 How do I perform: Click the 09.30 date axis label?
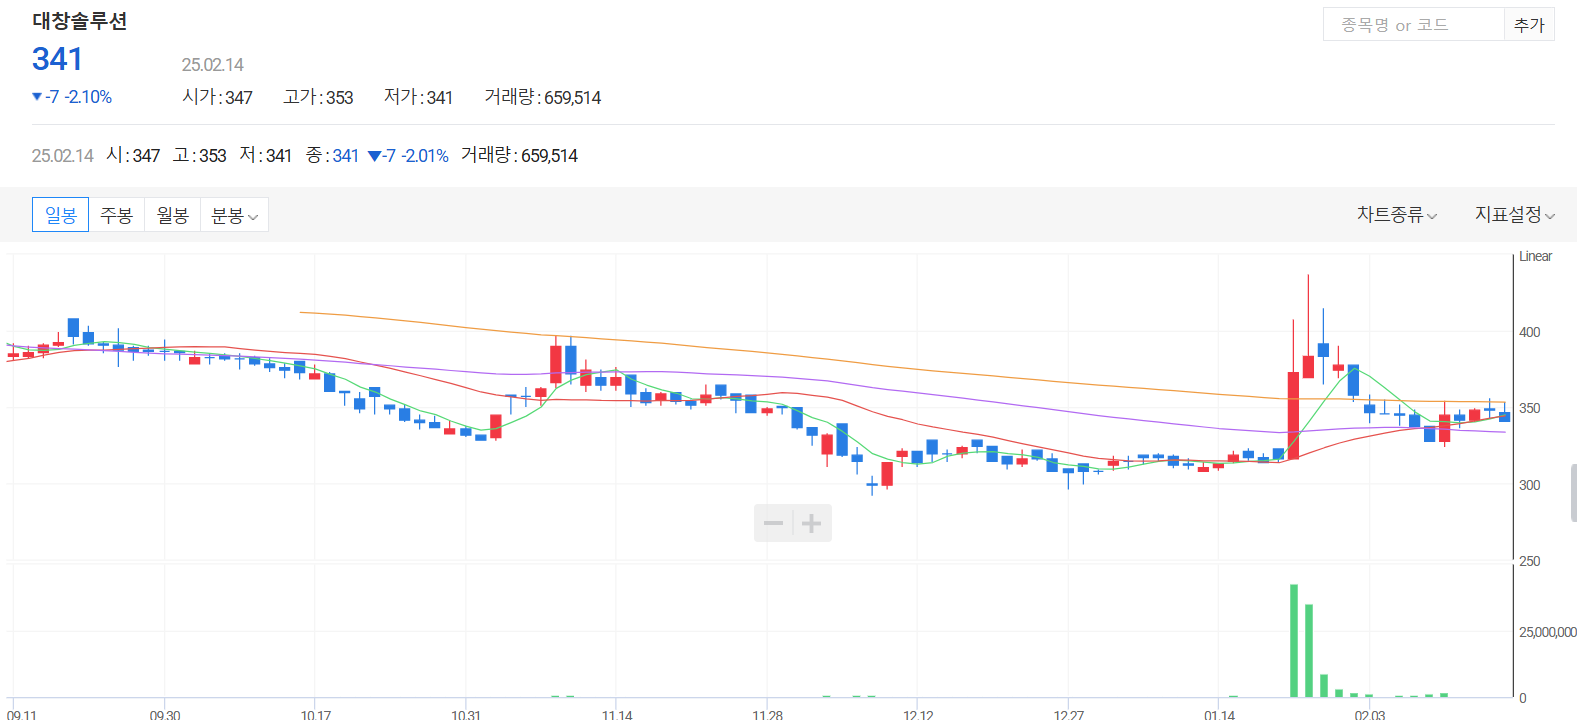[x=165, y=715]
